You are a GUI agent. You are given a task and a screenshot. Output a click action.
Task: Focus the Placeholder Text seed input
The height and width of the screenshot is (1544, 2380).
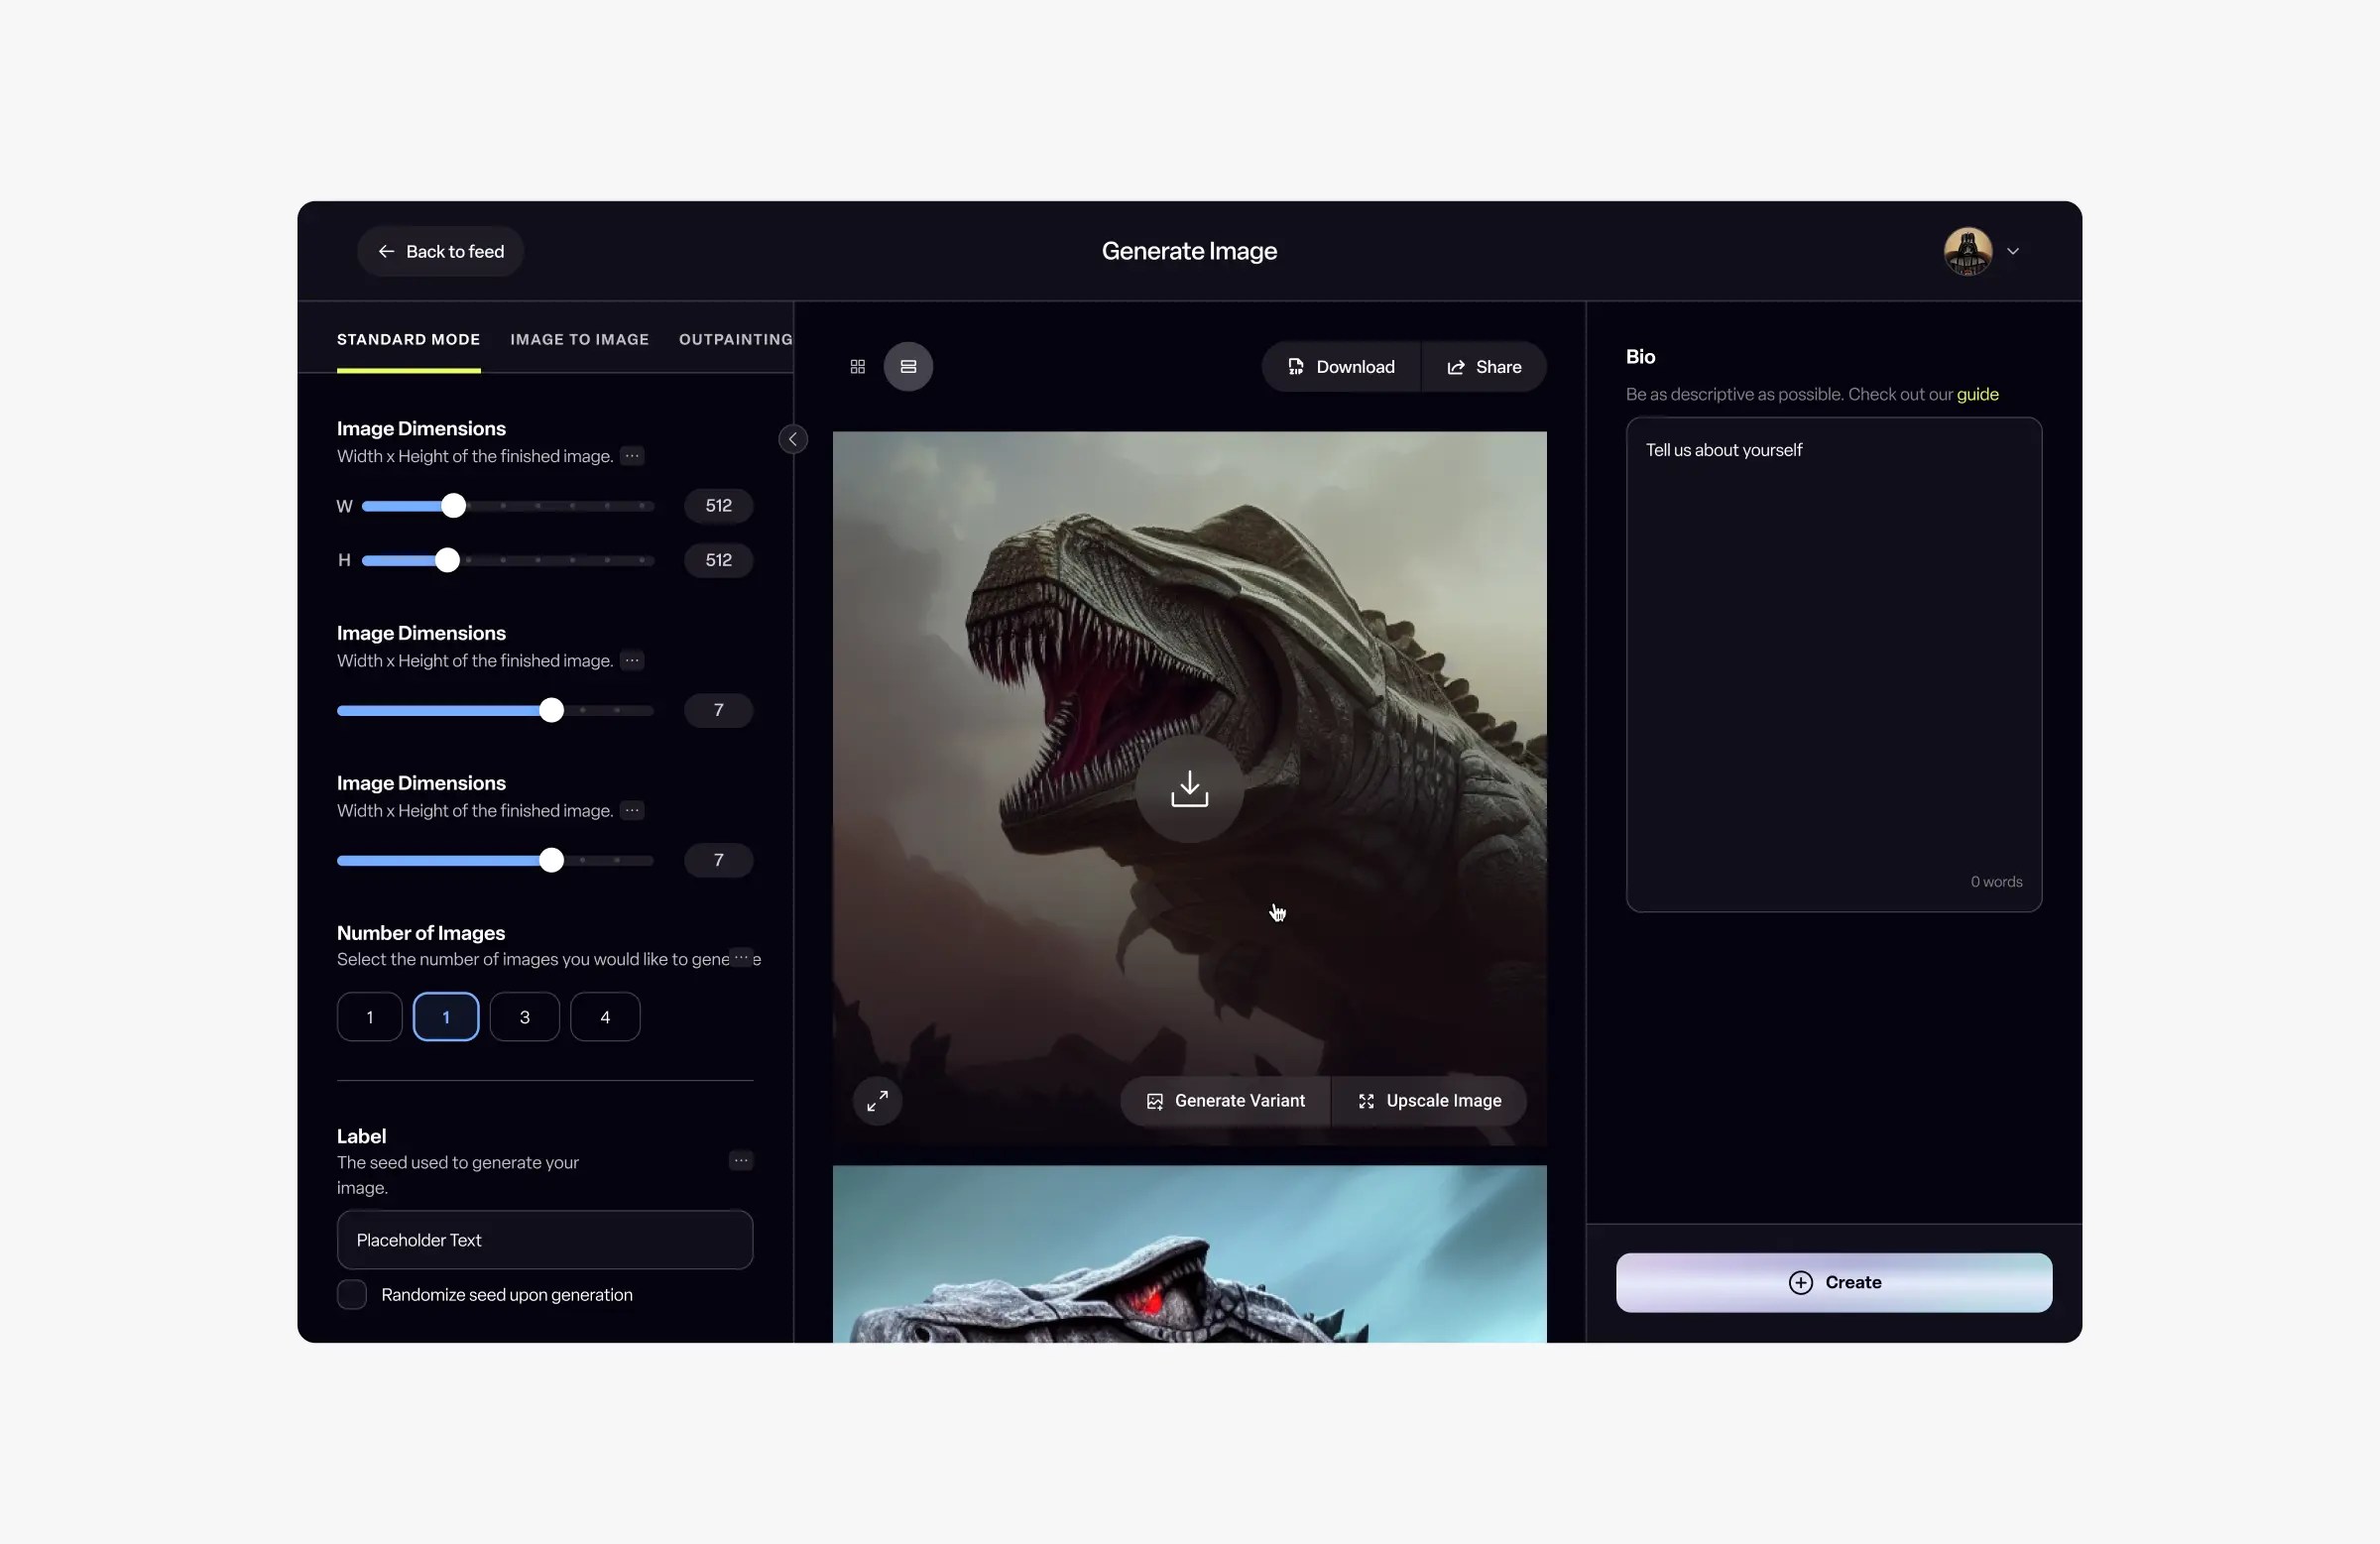pos(545,1240)
